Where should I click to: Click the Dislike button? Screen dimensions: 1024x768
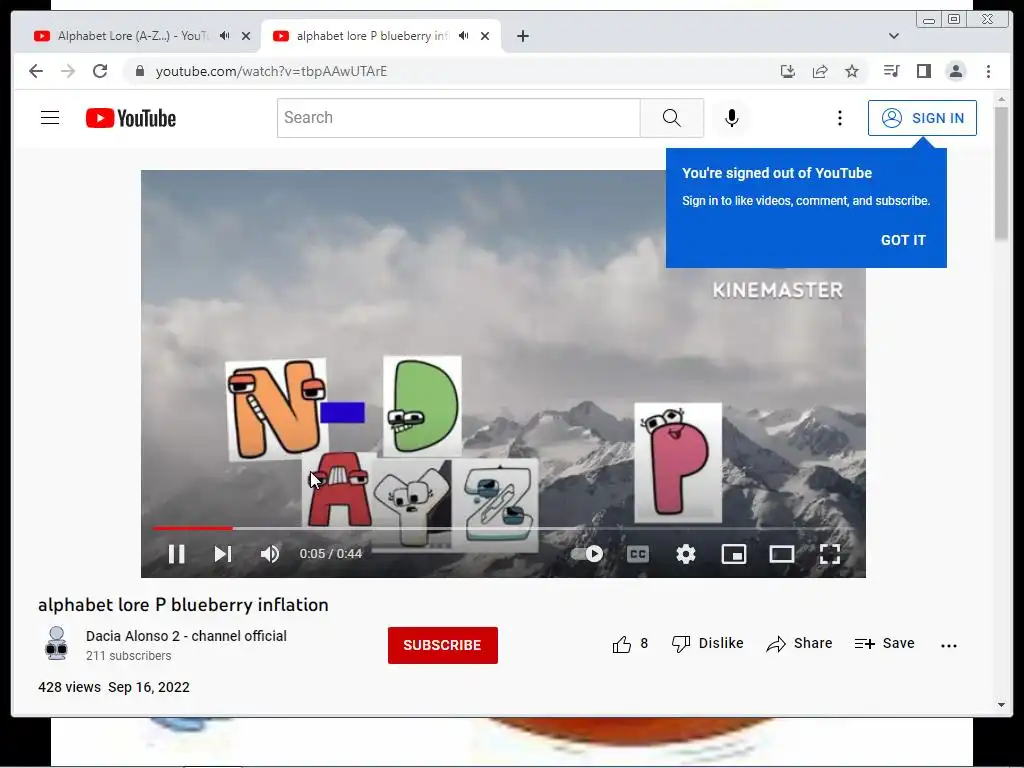tap(707, 644)
